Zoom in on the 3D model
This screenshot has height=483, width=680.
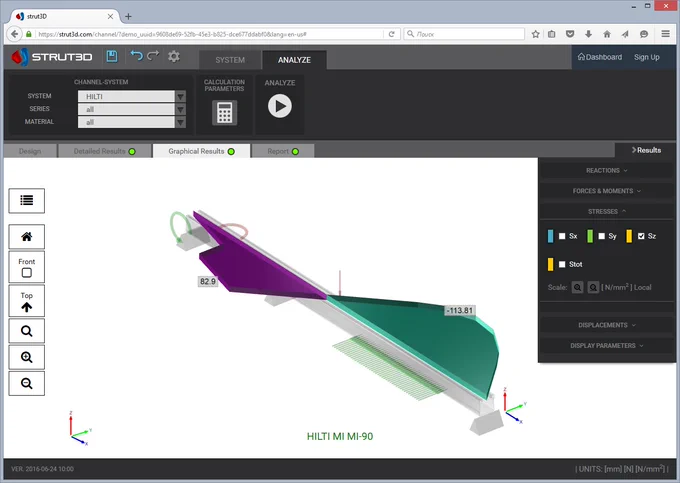coord(26,357)
